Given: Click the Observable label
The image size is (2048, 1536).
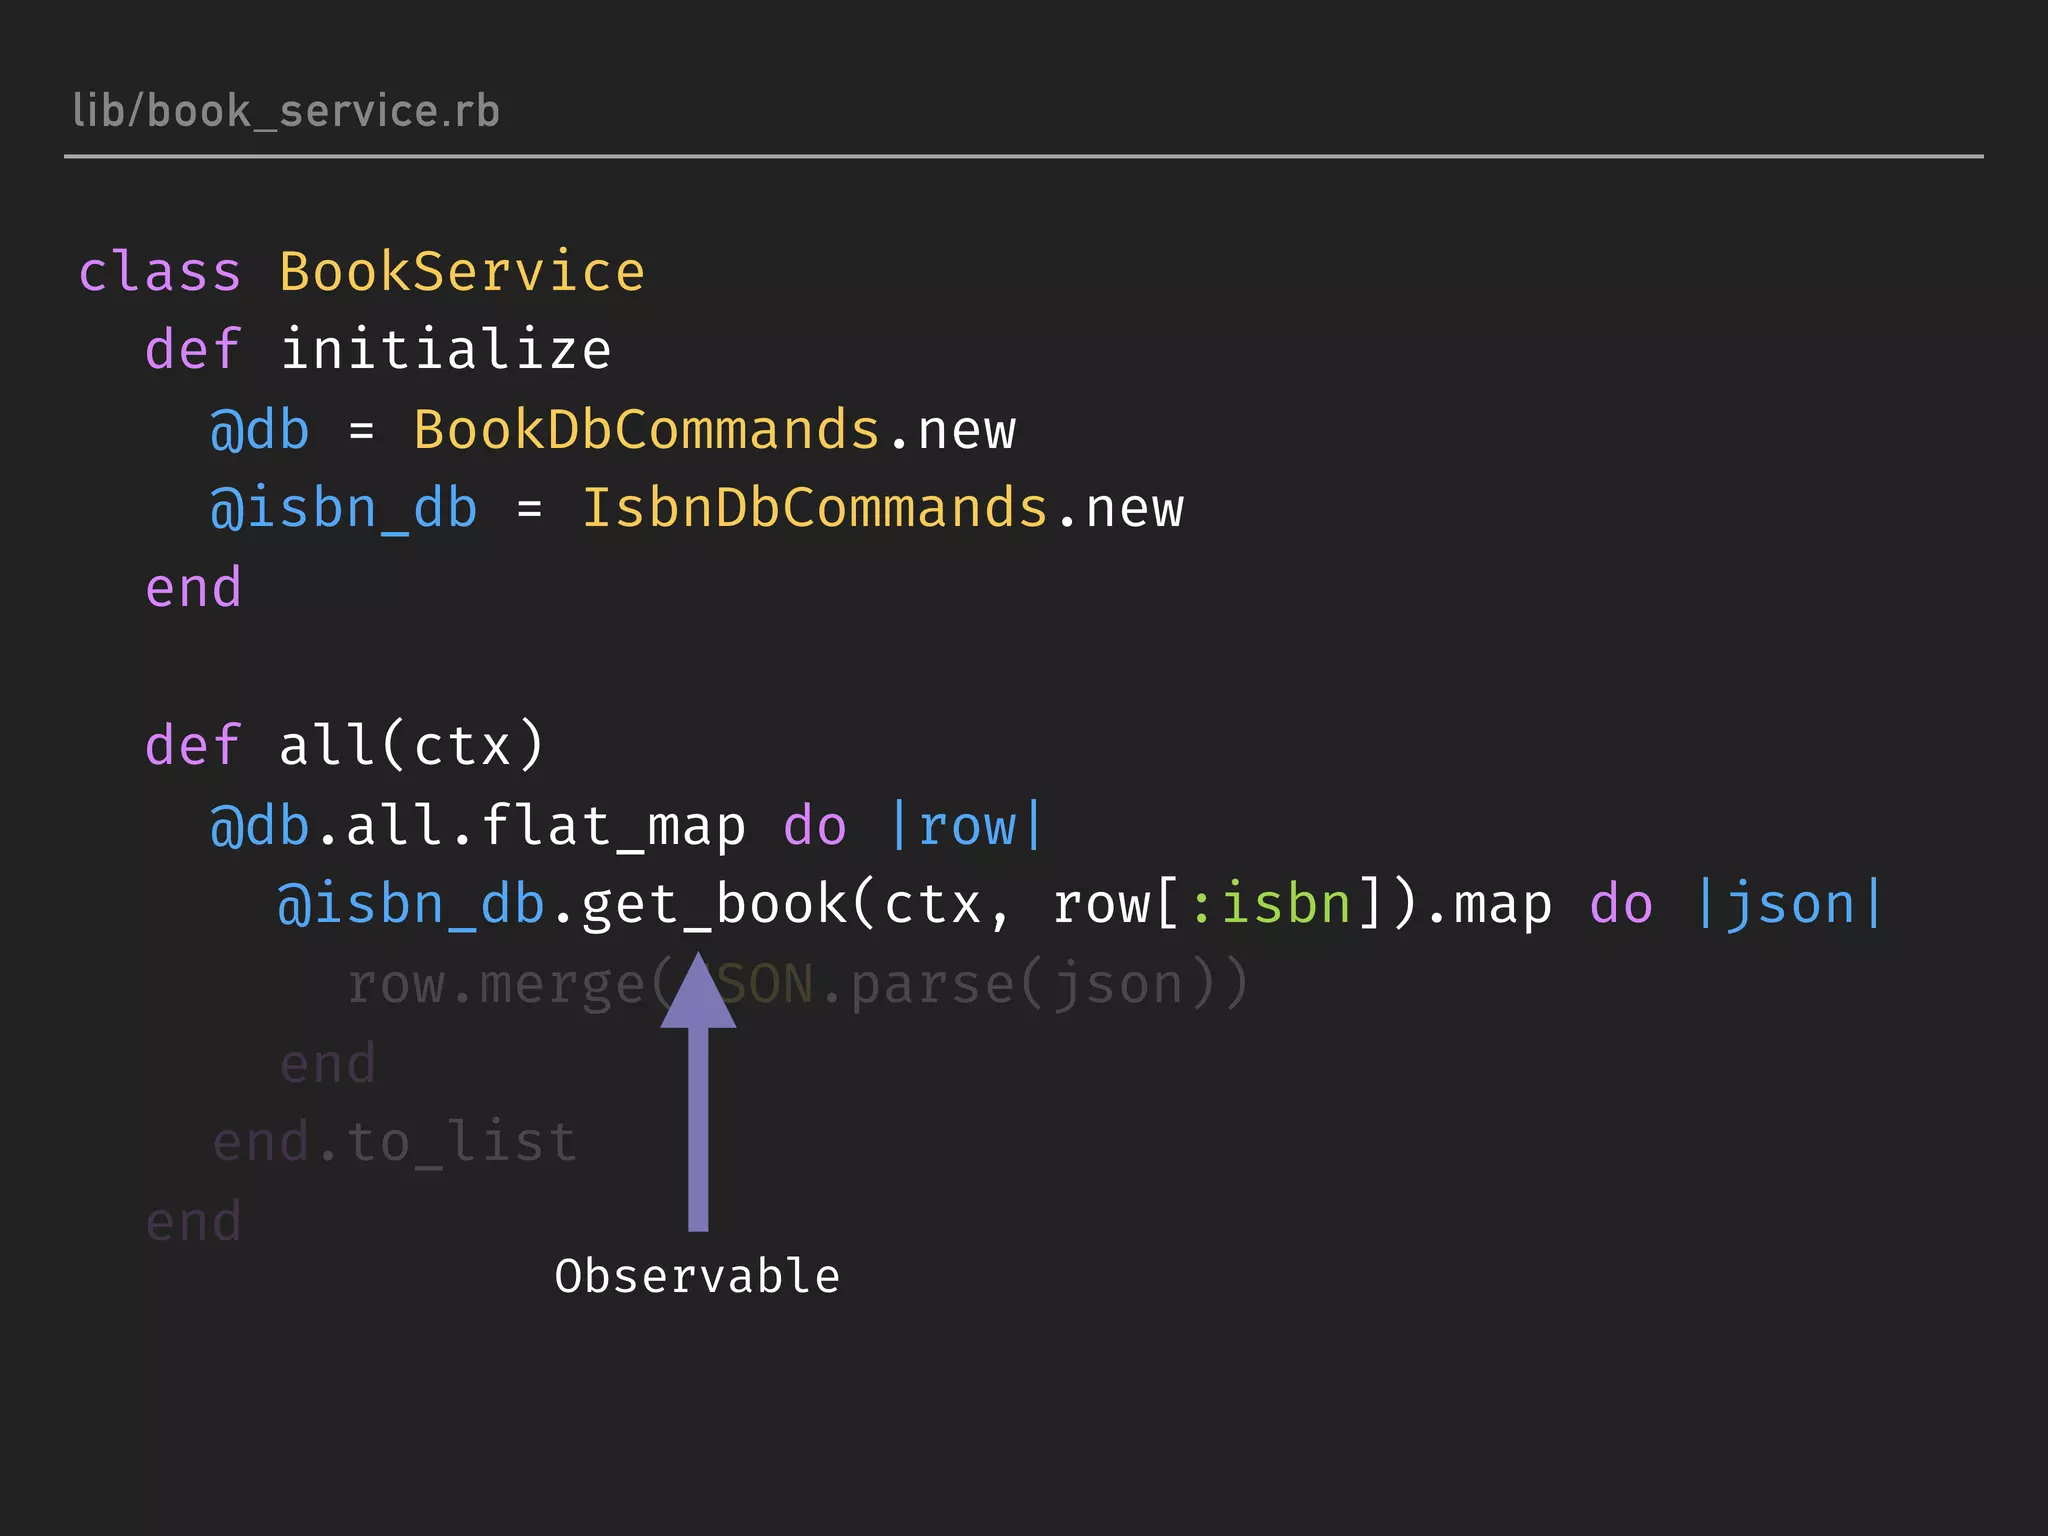Looking at the screenshot, I should point(697,1277).
